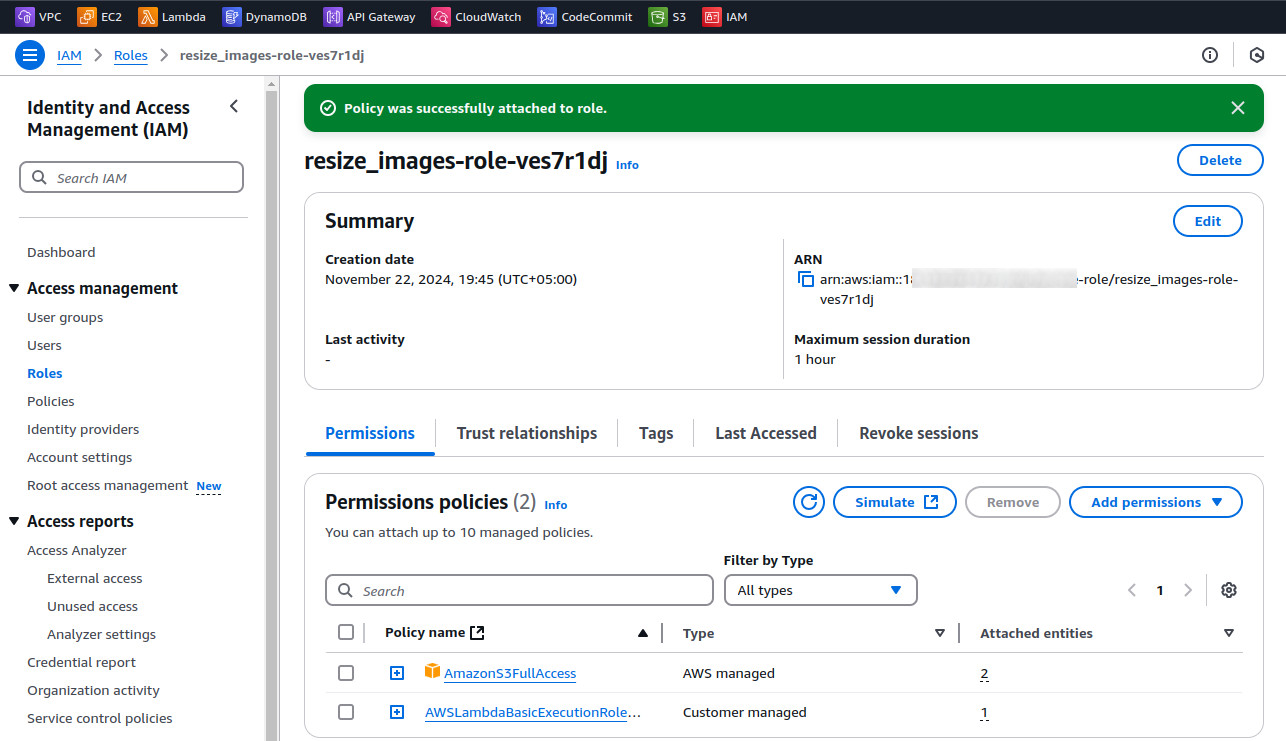The height and width of the screenshot is (741, 1286).
Task: Open Identity providers in sidebar
Action: coord(83,429)
